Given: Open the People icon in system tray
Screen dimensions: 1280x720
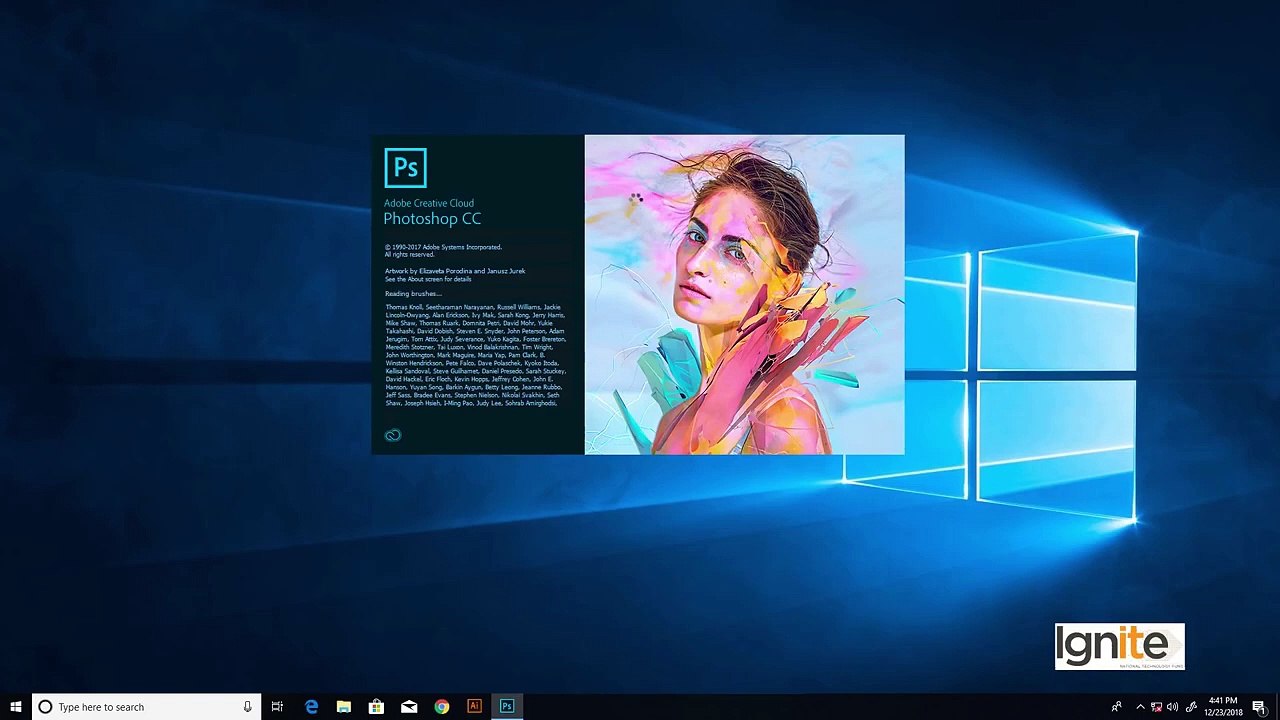Looking at the screenshot, I should pos(1116,707).
